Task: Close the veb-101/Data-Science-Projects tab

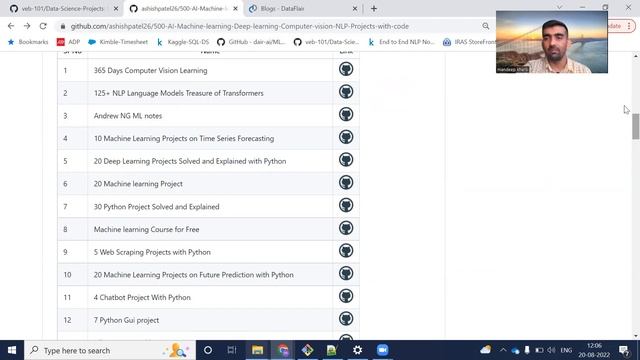Action: click(116, 9)
